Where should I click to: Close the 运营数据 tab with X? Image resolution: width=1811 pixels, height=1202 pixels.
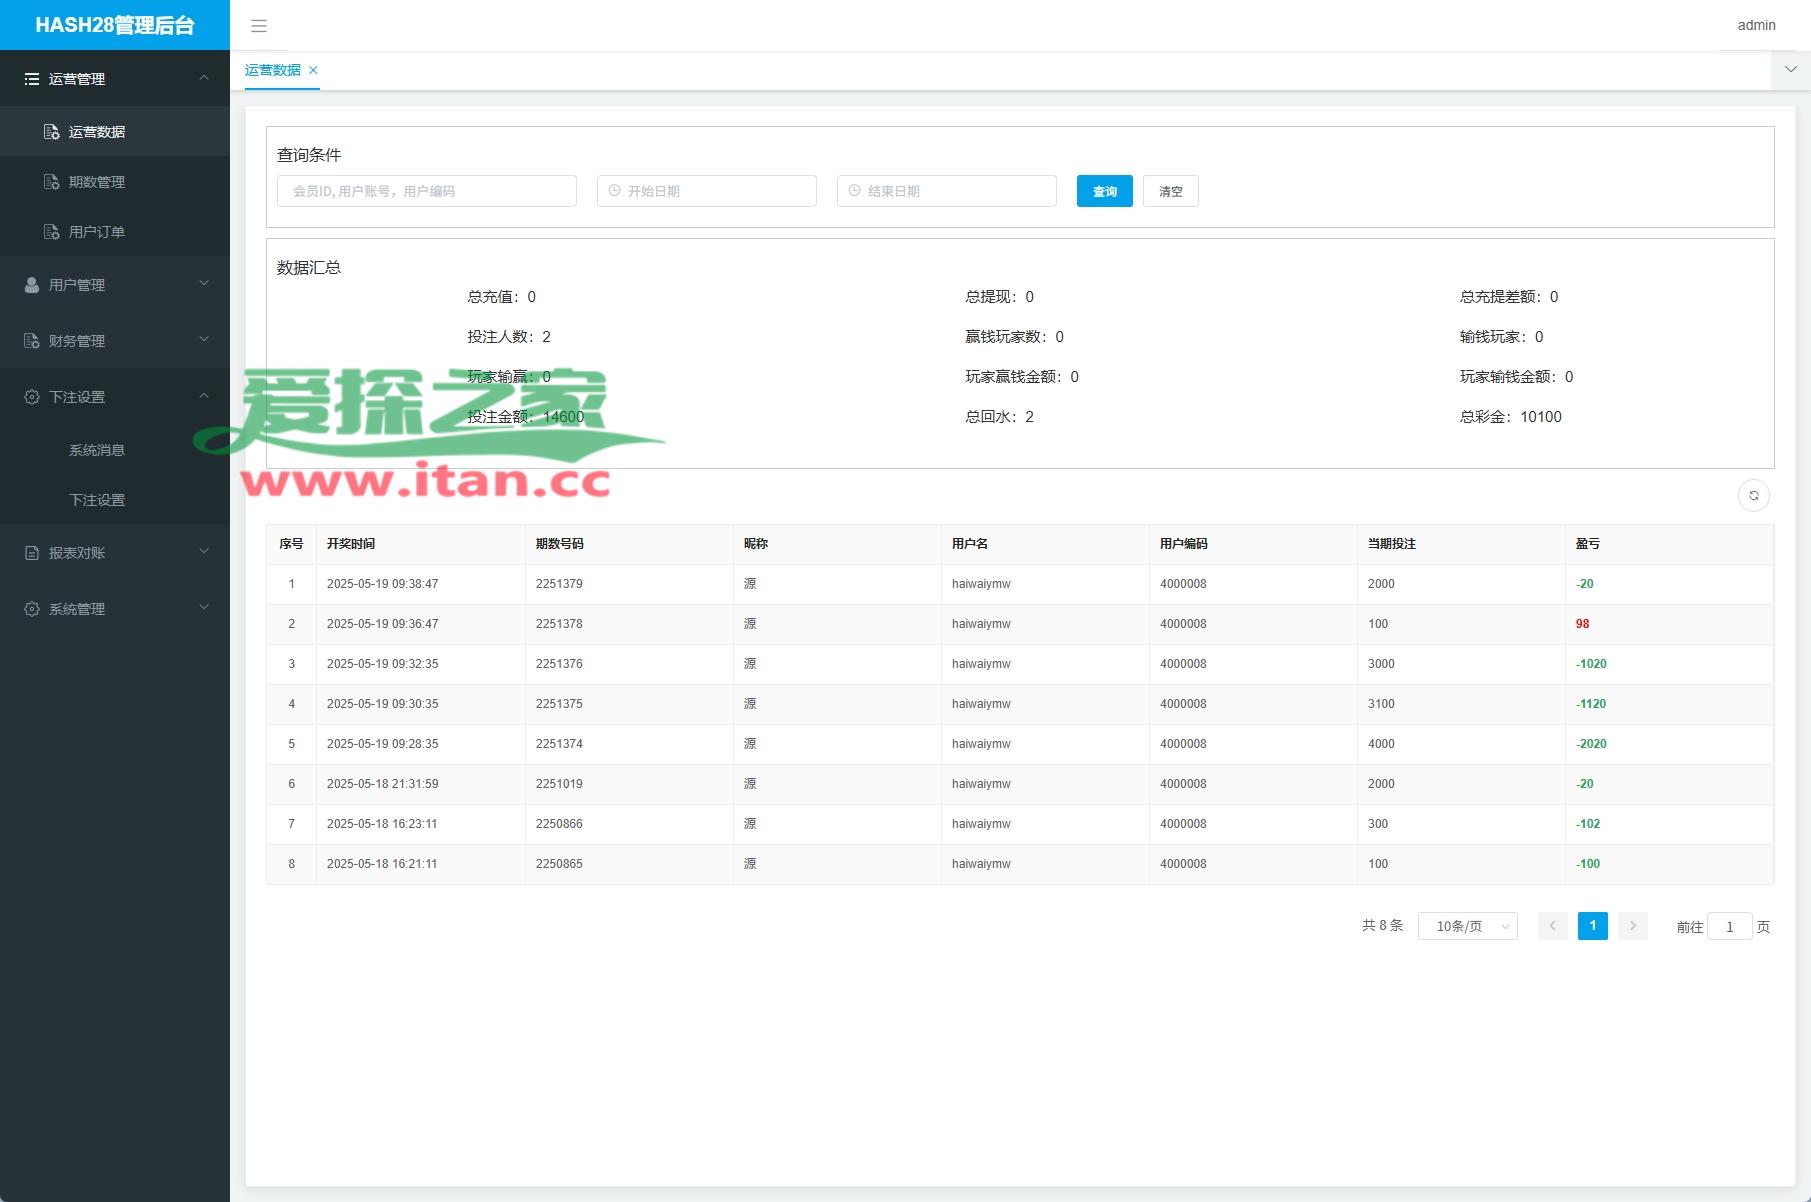(x=313, y=70)
